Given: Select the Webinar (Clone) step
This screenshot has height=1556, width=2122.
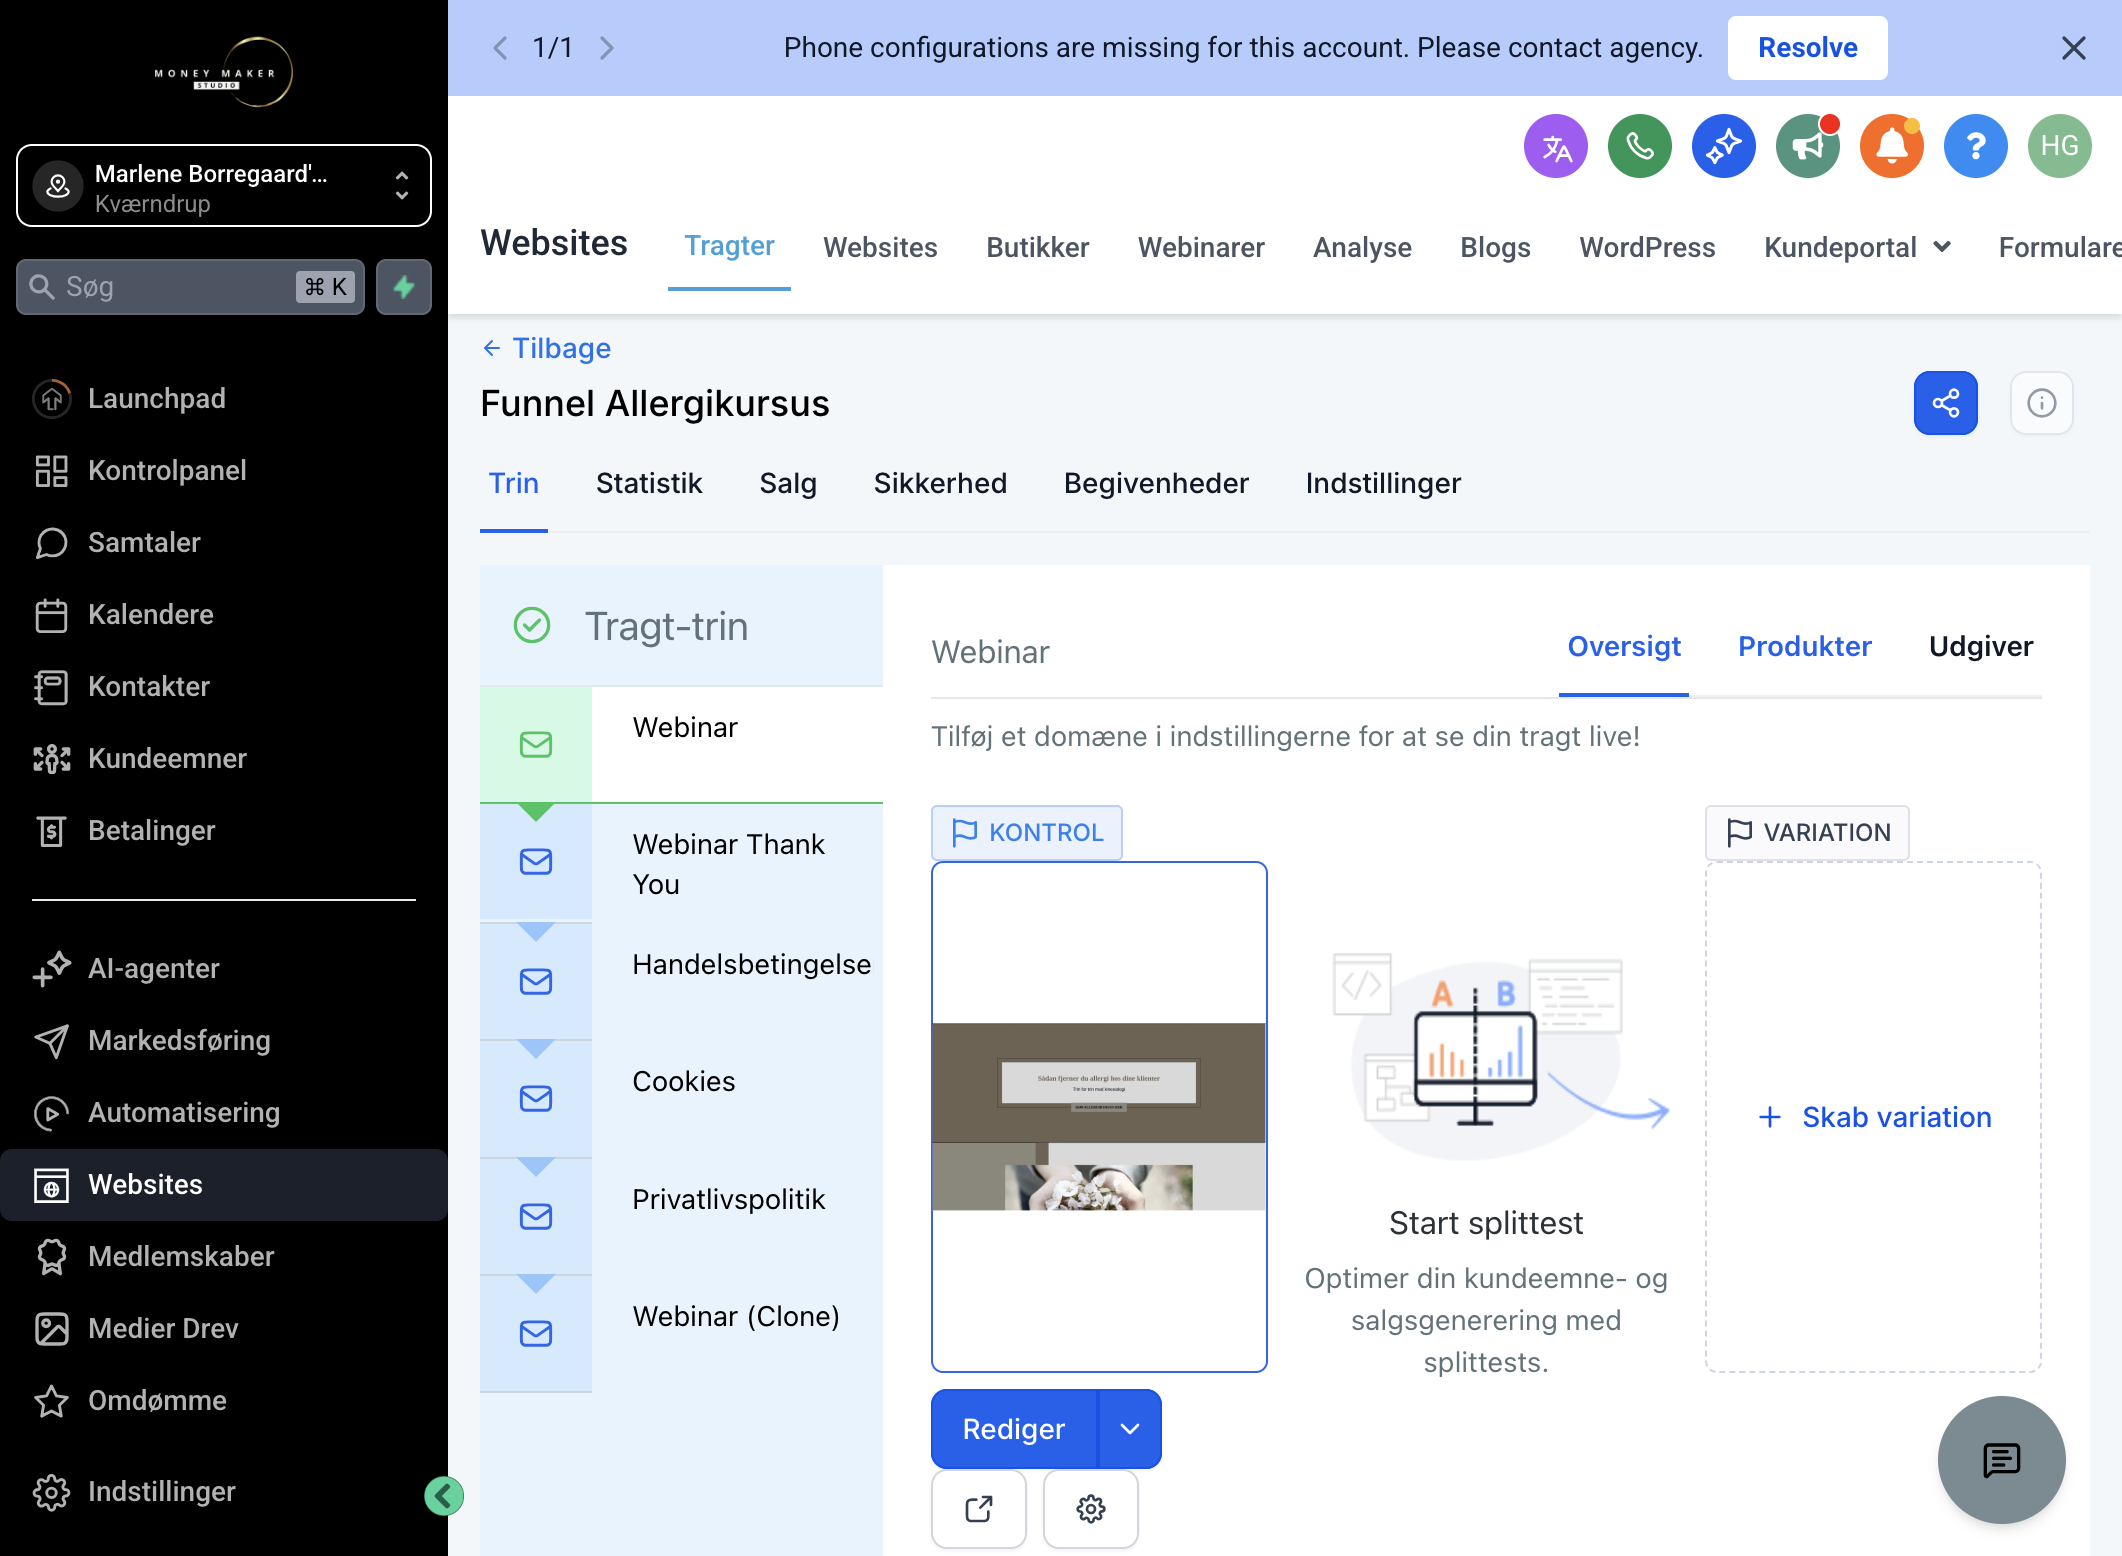Looking at the screenshot, I should 681,1334.
